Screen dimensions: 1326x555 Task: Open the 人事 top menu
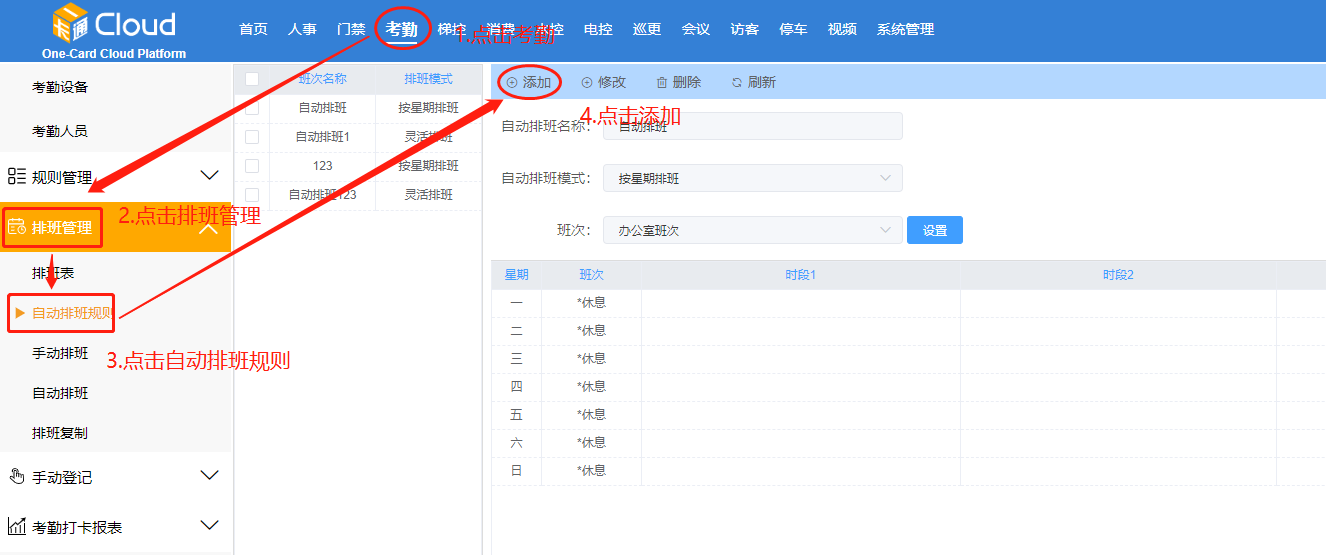click(302, 29)
